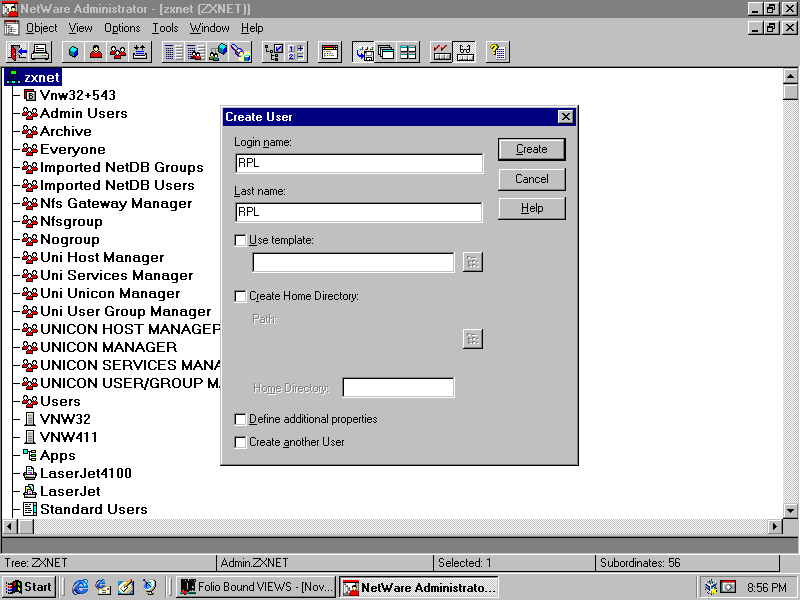Open the Options menu

click(122, 28)
